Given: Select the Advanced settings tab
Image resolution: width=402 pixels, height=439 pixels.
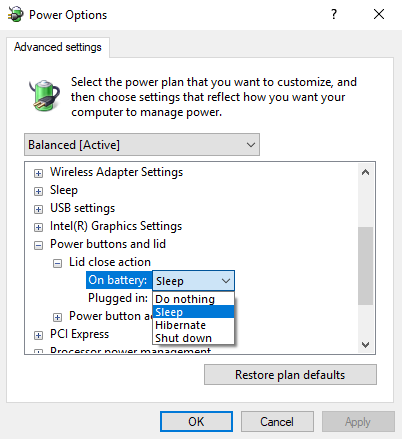Looking at the screenshot, I should click(58, 47).
